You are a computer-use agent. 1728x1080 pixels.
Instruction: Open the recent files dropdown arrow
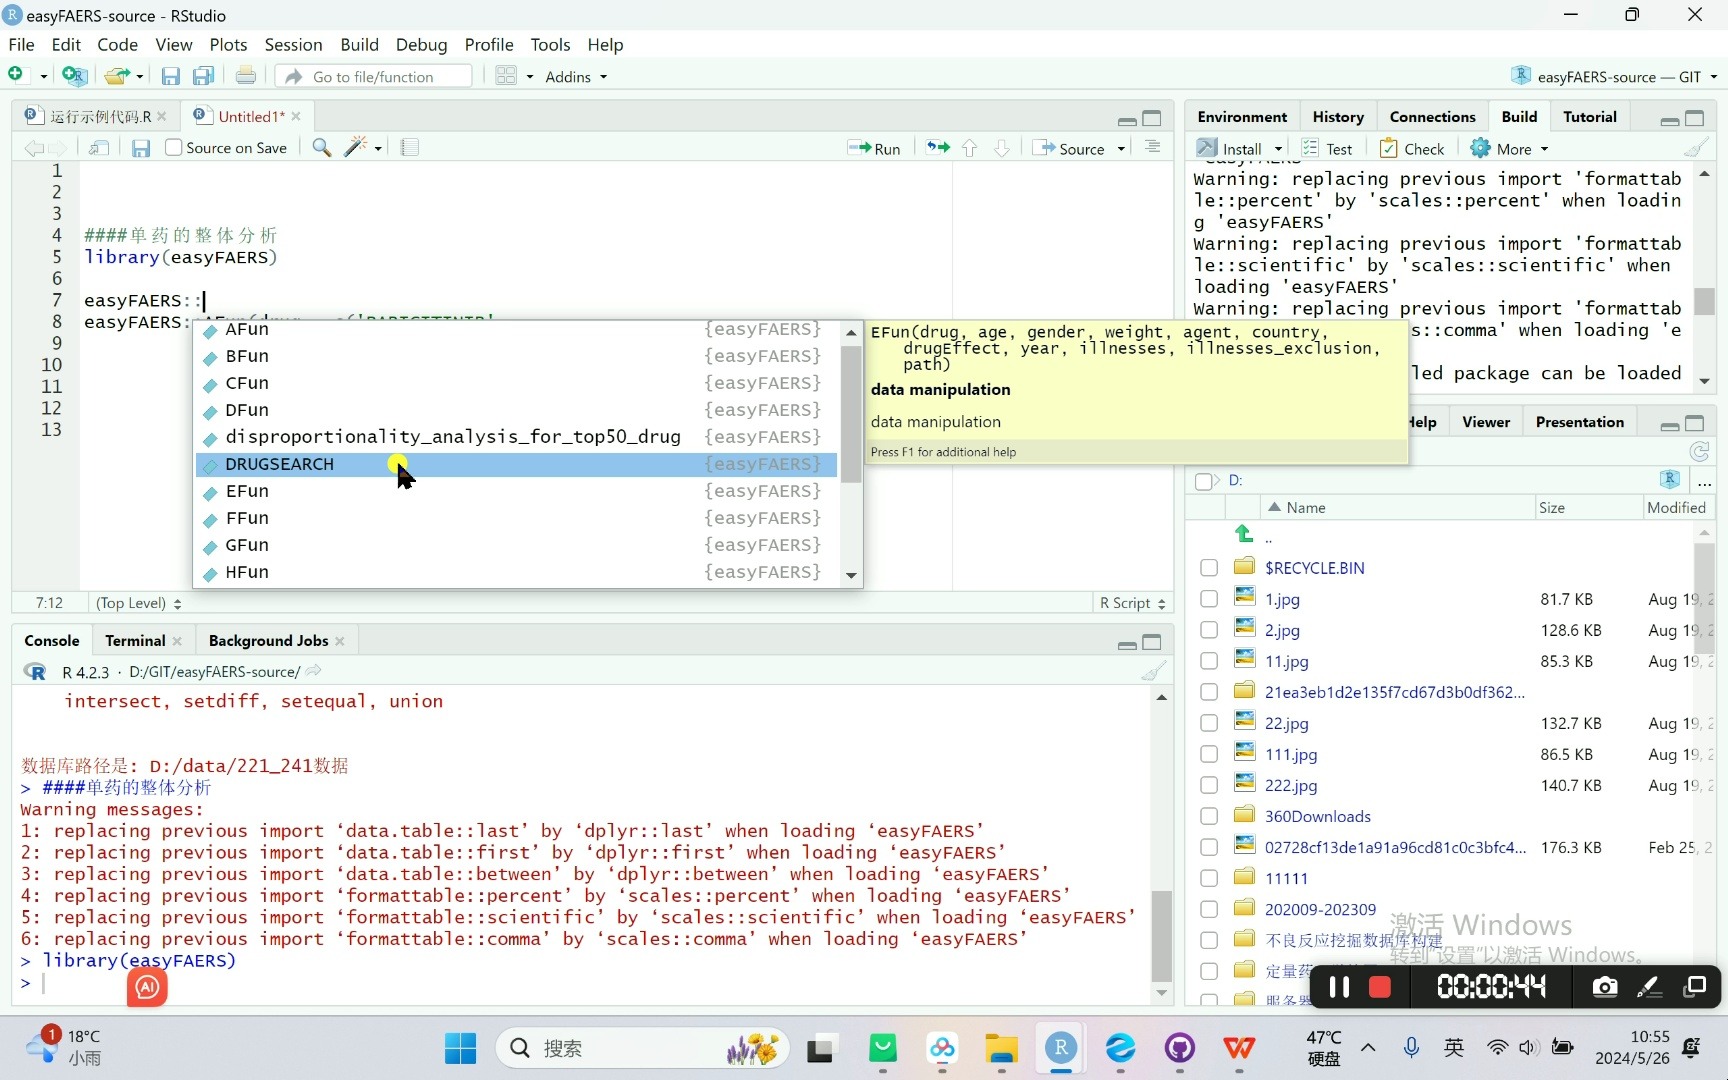click(139, 76)
